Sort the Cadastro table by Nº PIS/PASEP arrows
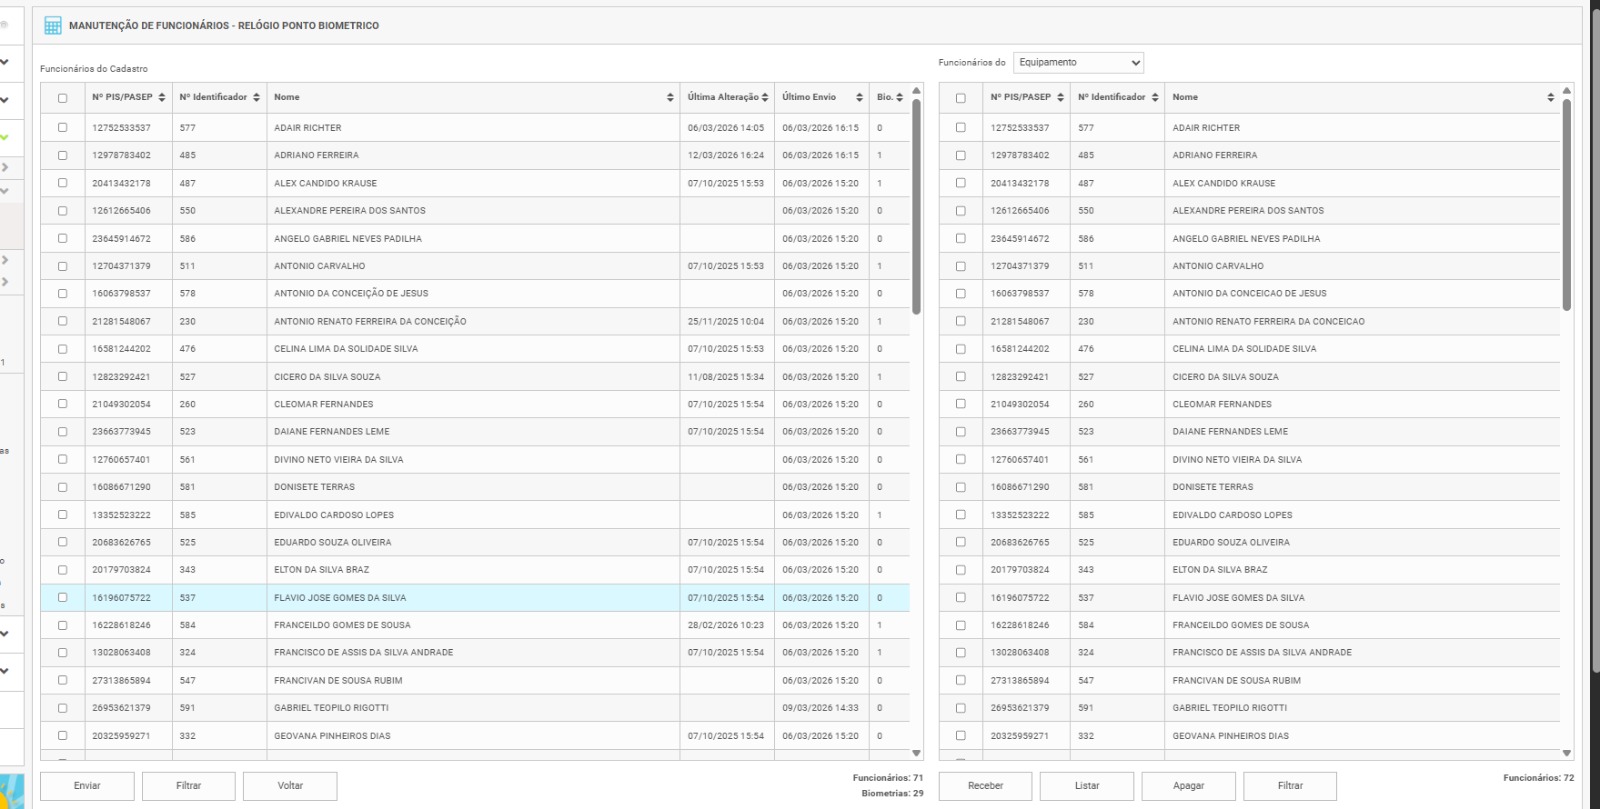 (162, 98)
